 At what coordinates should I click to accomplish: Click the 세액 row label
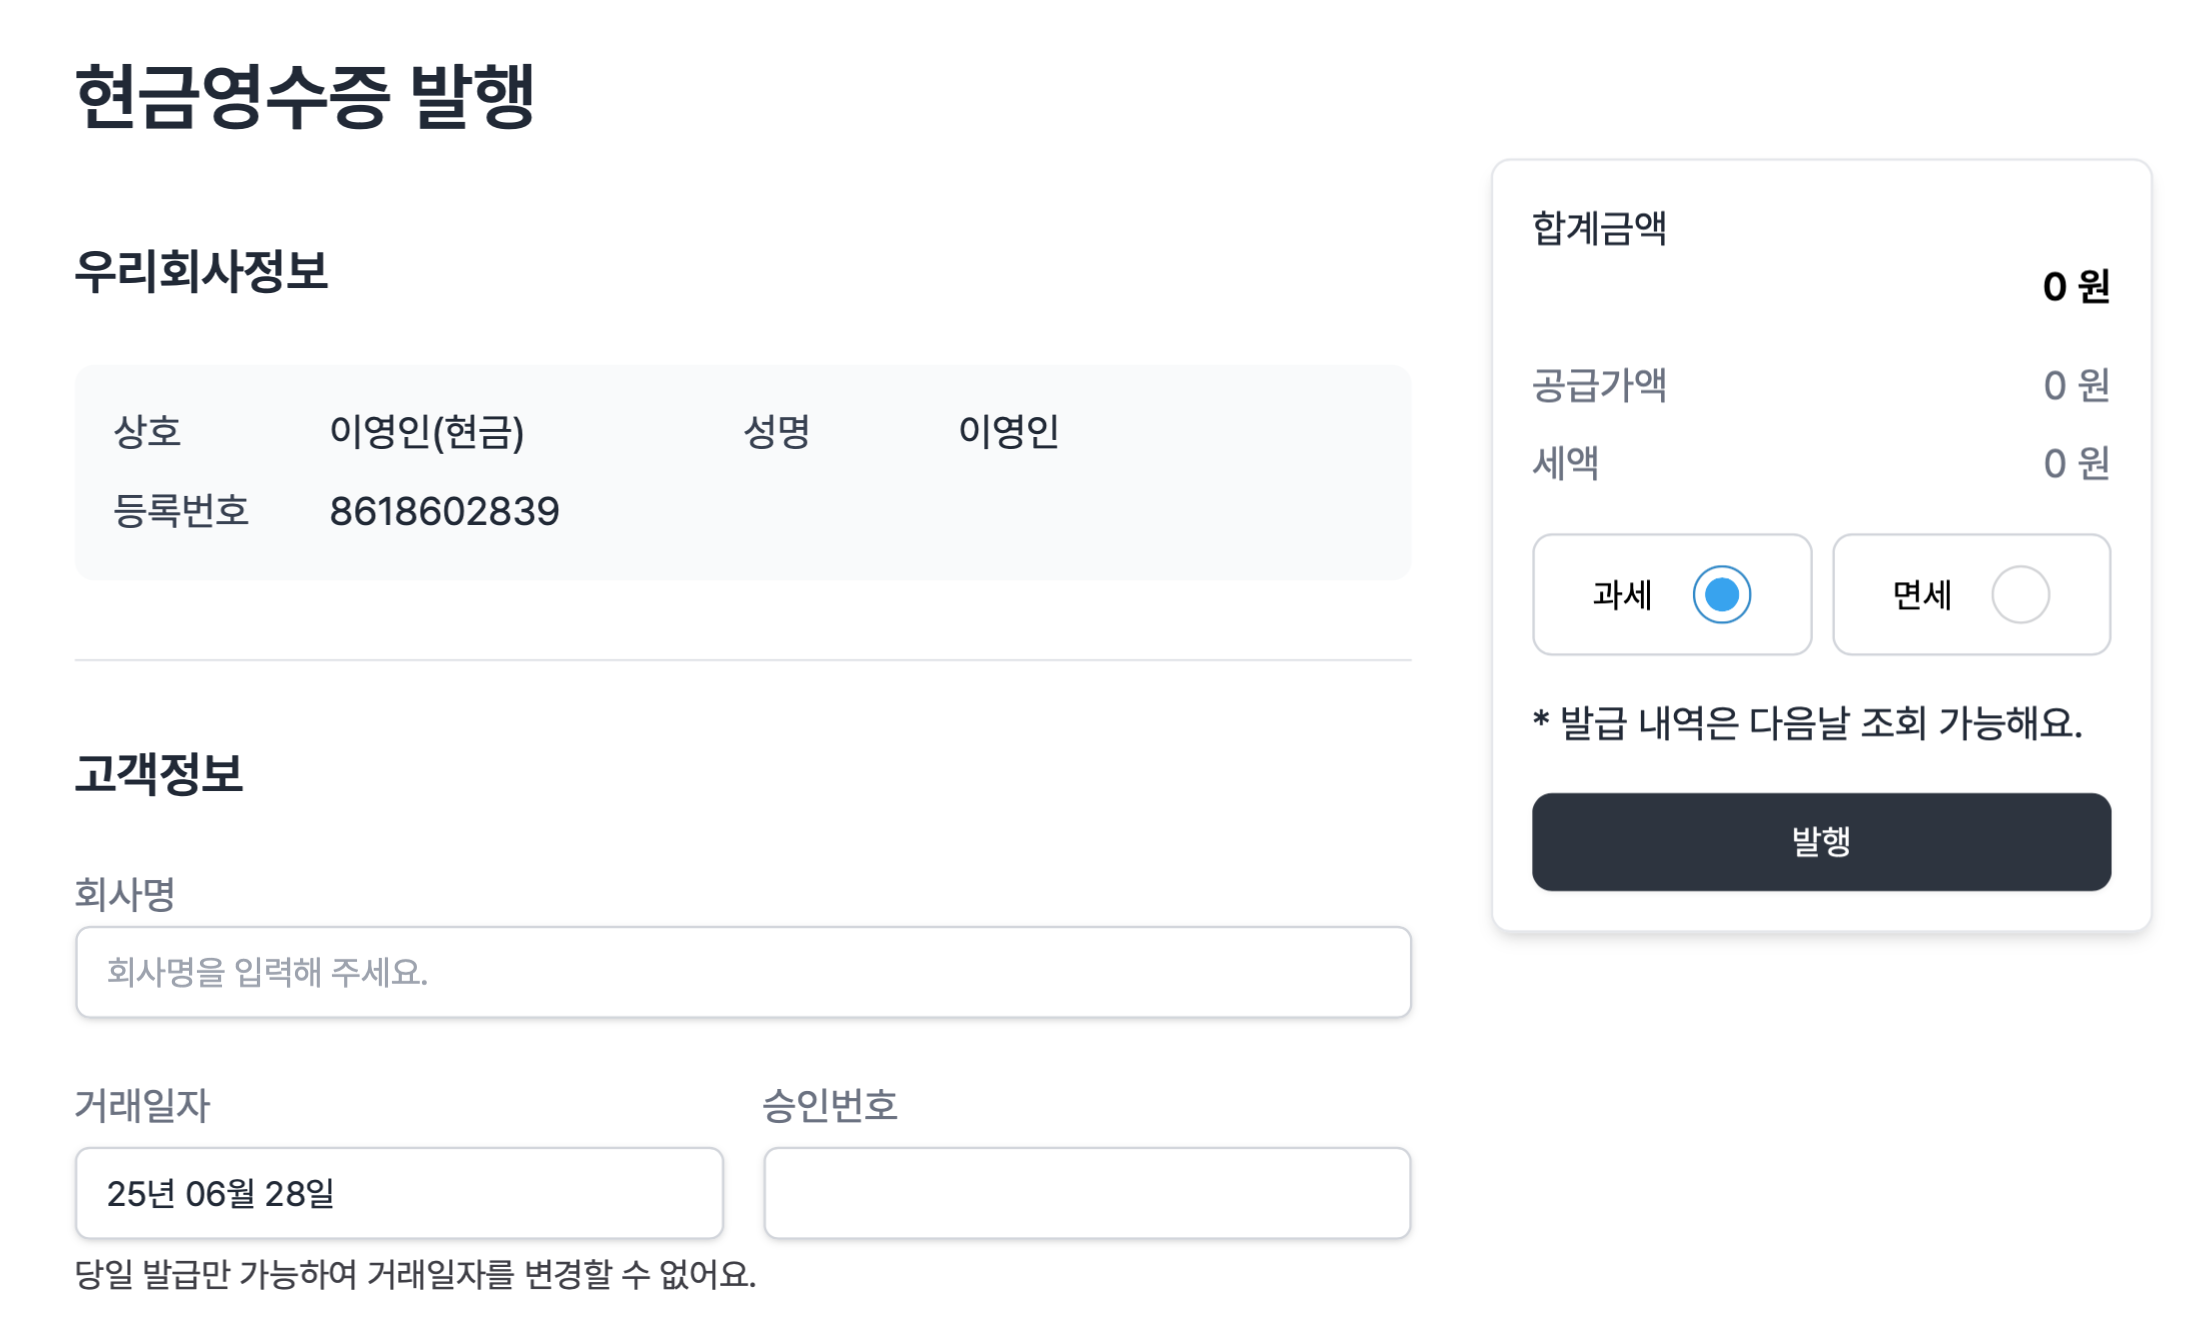[1565, 463]
